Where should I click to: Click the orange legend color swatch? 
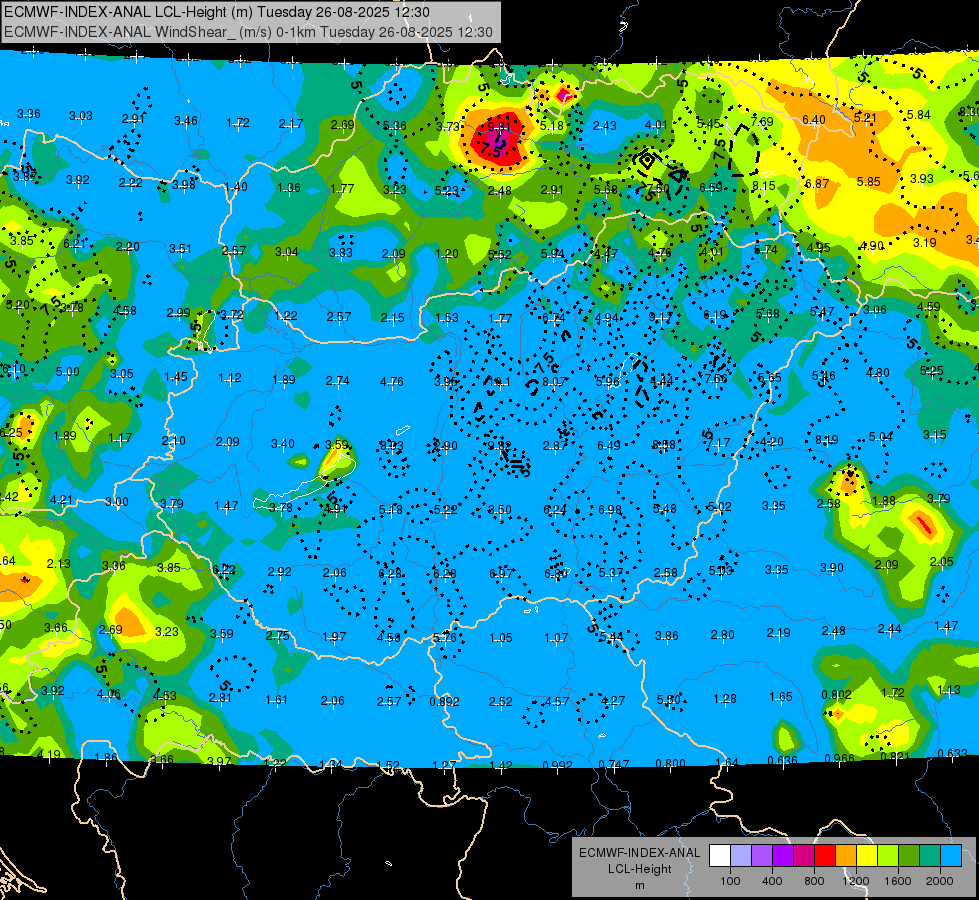click(x=846, y=856)
